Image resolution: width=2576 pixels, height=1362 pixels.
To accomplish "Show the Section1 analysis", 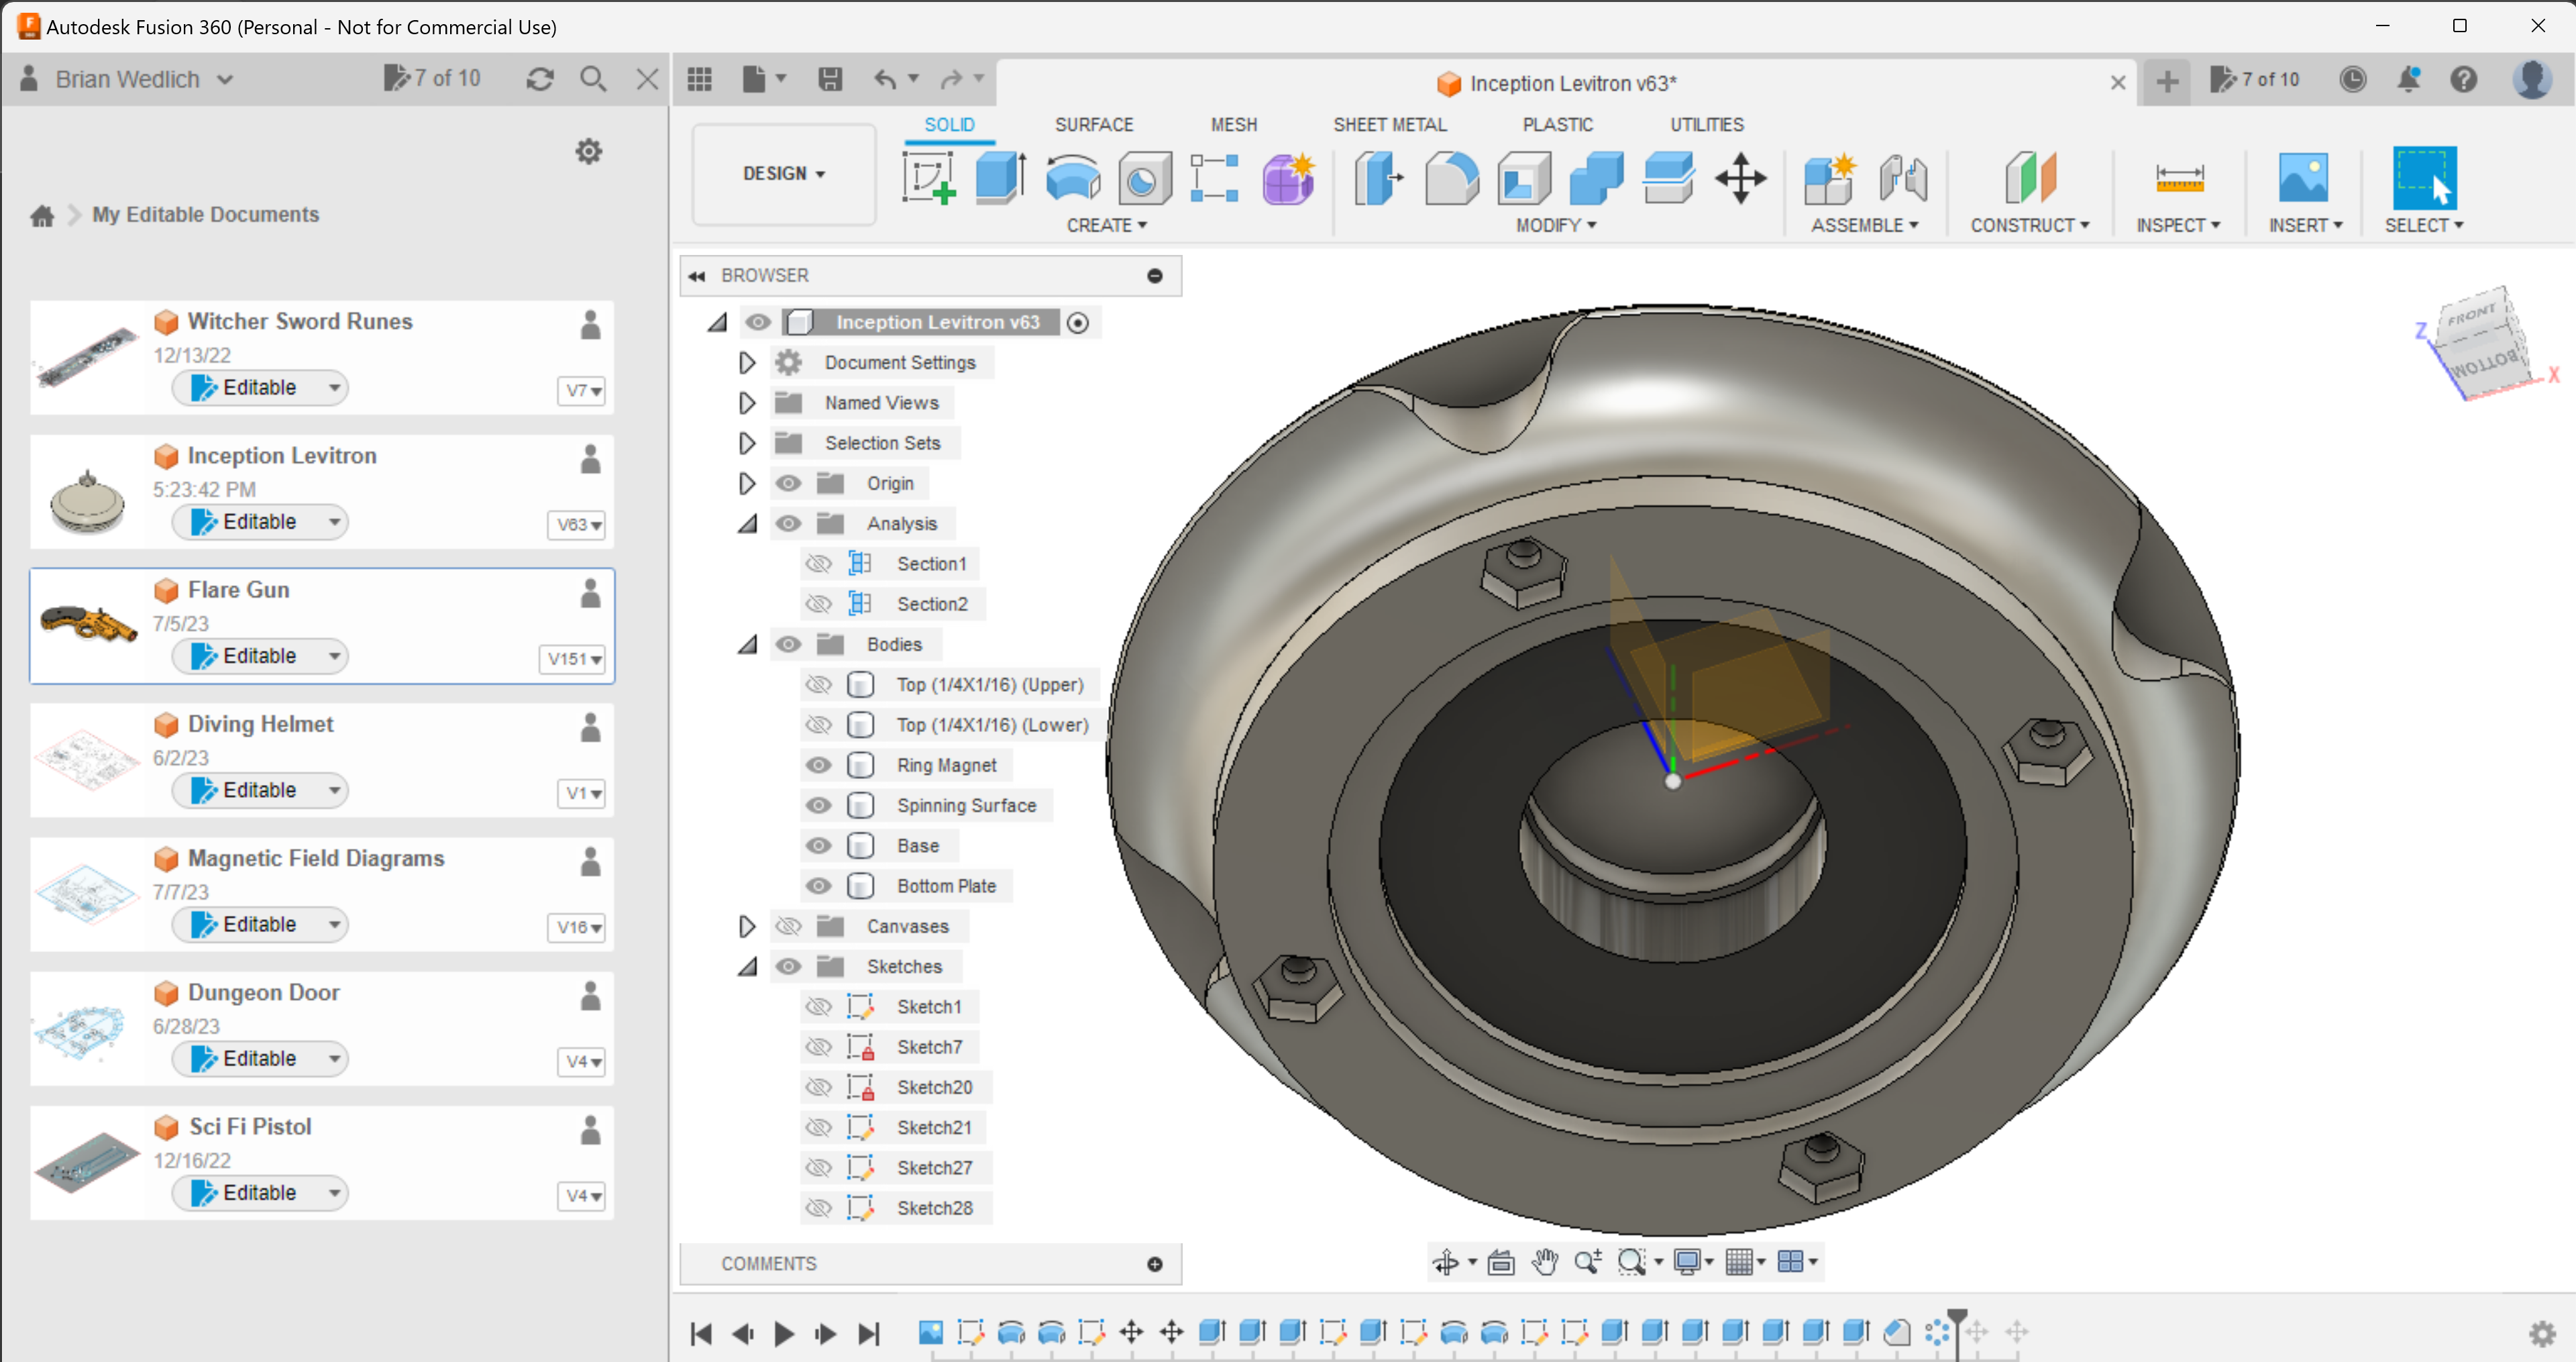I will (x=819, y=563).
